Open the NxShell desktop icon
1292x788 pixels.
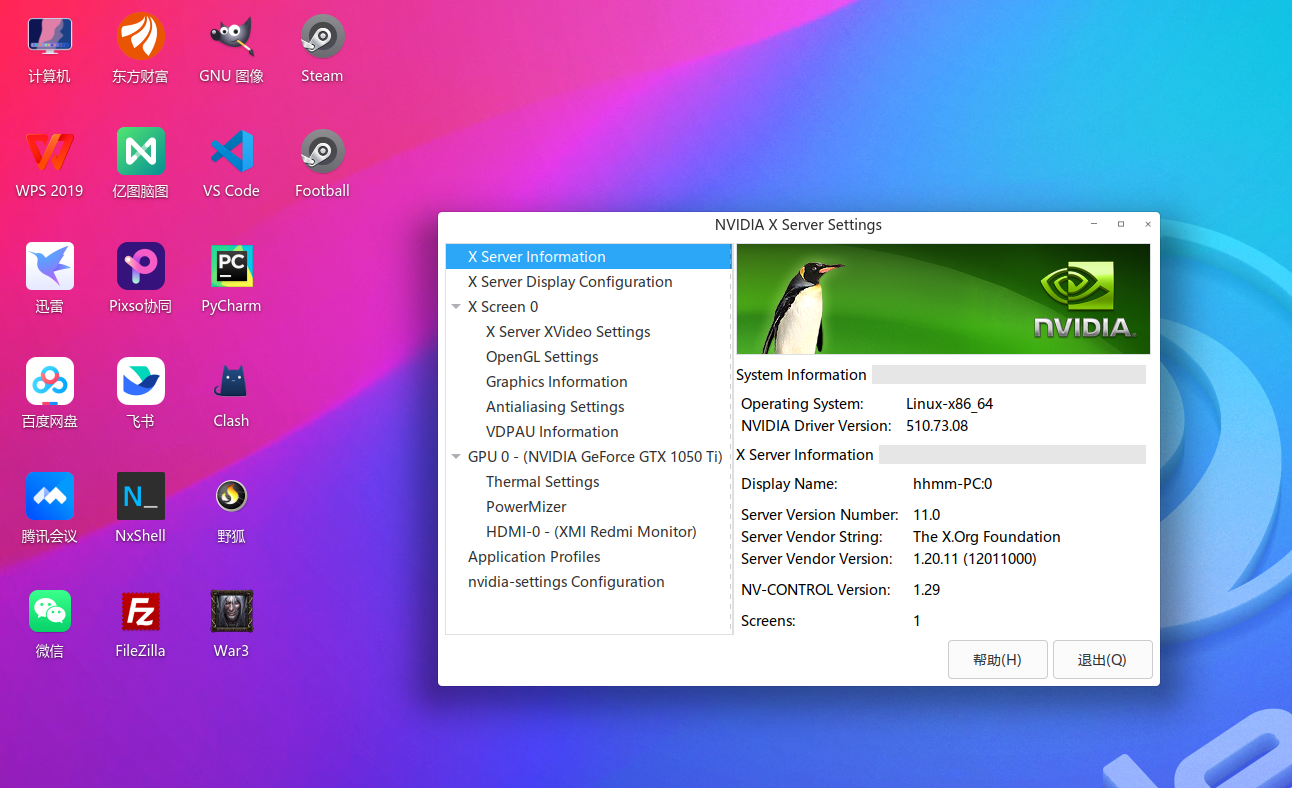(140, 497)
